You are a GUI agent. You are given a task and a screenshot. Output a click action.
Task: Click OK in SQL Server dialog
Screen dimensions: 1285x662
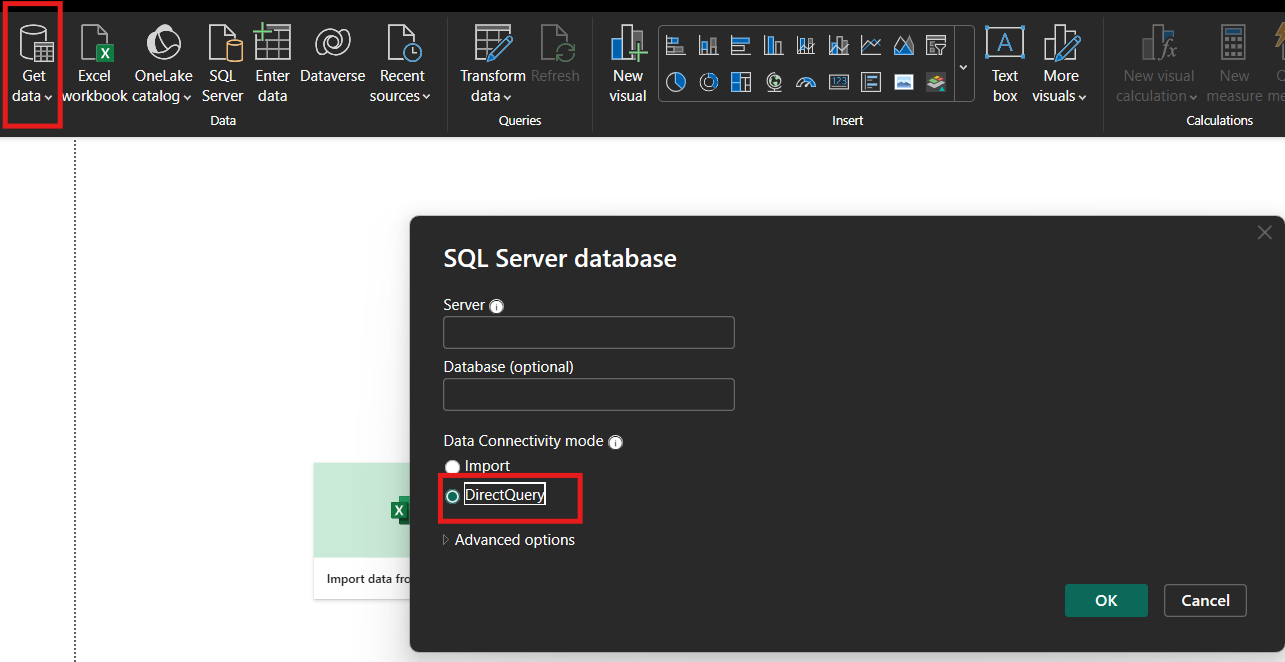click(x=1106, y=600)
